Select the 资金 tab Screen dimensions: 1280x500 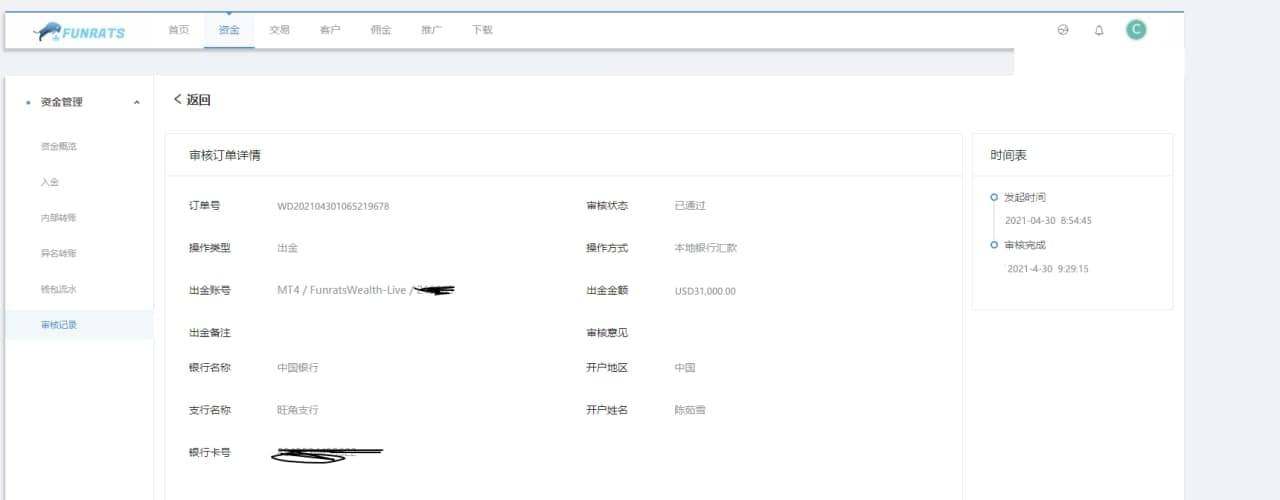click(x=229, y=30)
